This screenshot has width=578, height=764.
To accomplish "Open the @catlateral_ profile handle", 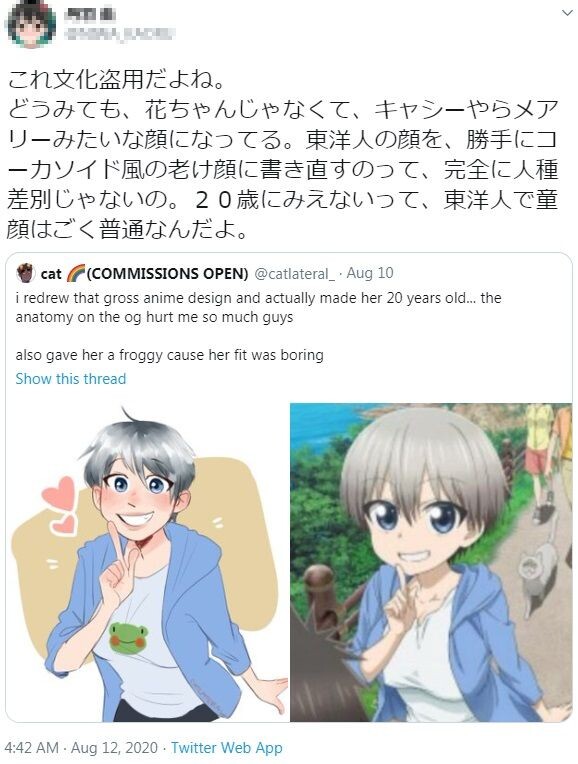I will [x=295, y=273].
